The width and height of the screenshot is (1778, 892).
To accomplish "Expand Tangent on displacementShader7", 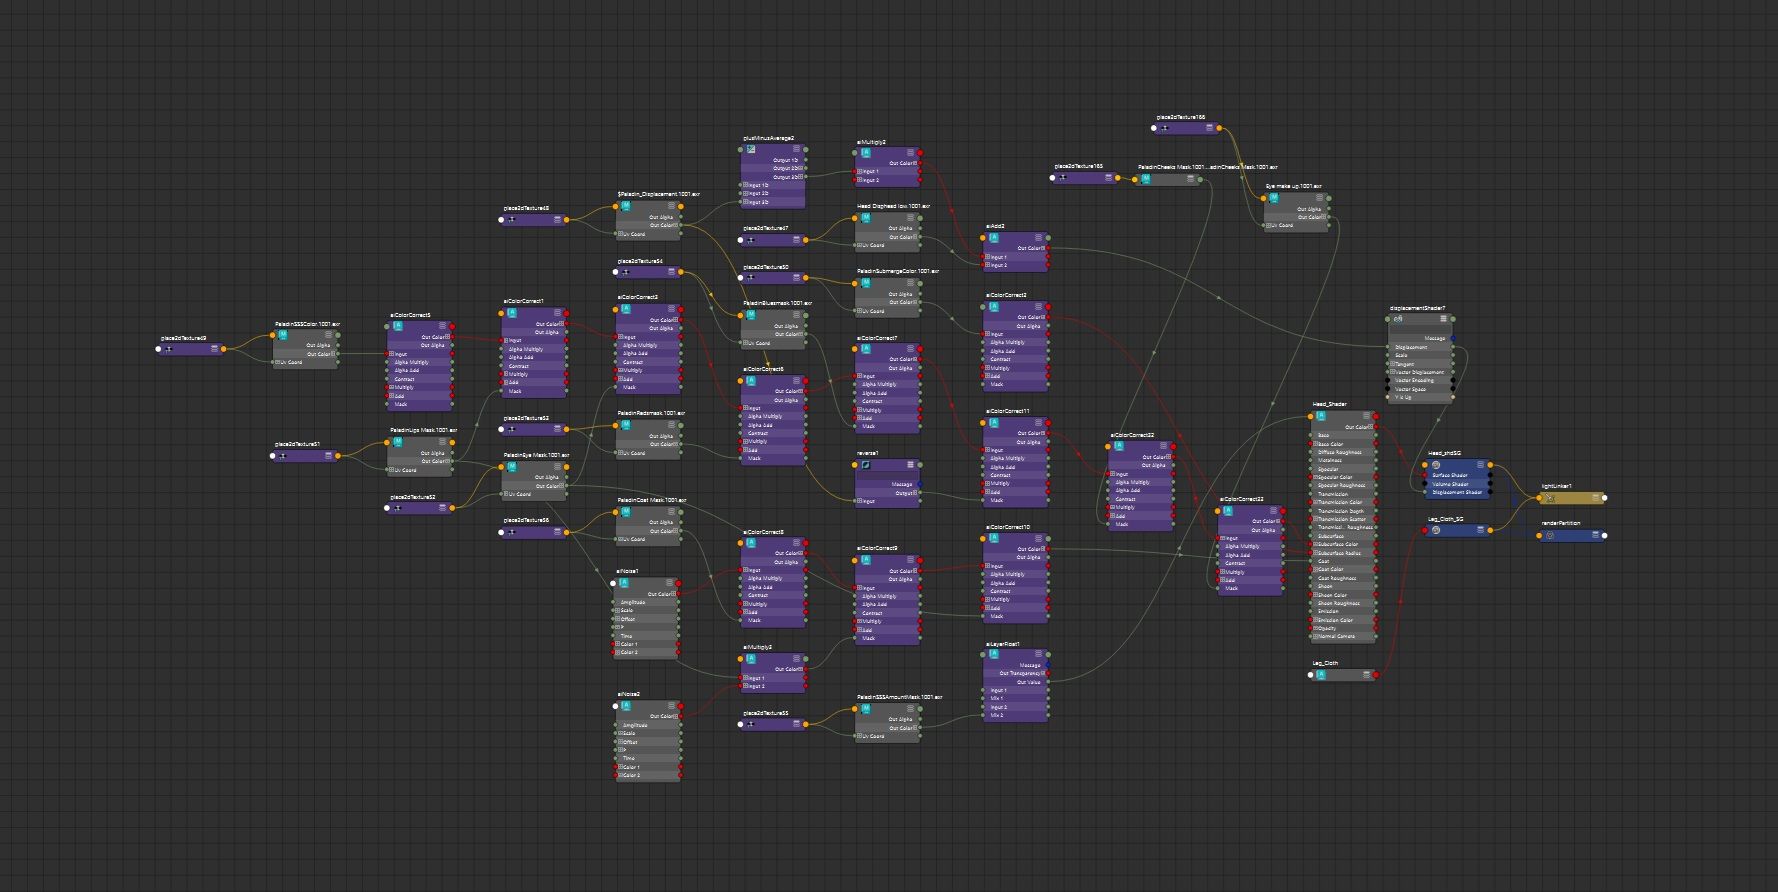I will coord(1392,364).
